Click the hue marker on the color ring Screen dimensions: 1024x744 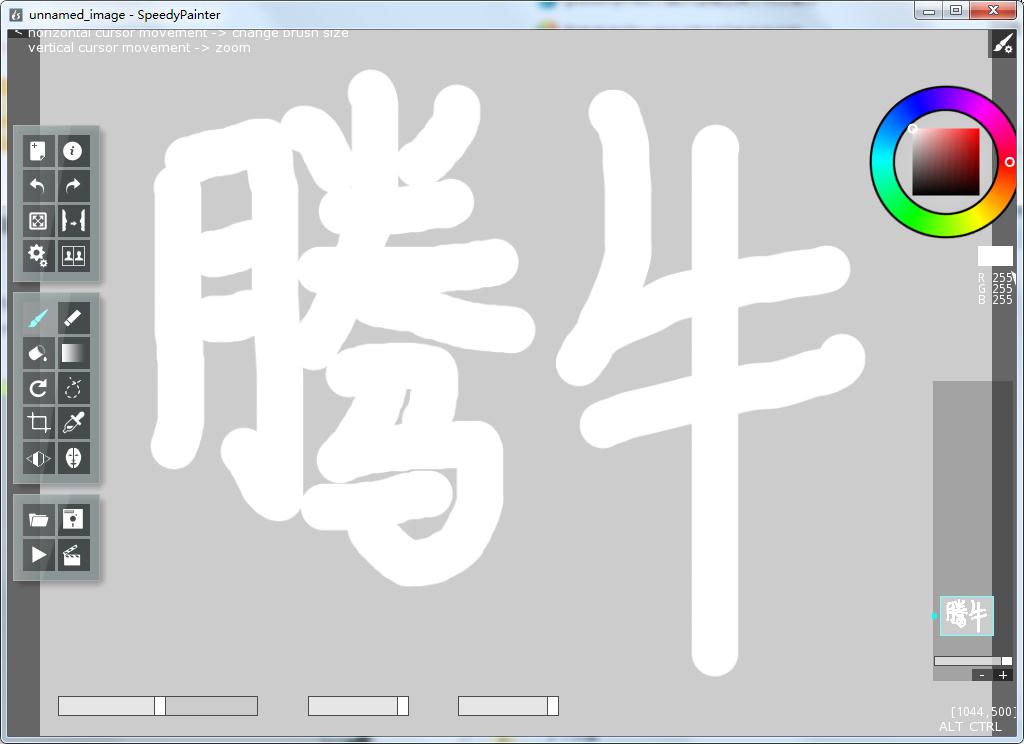(1010, 161)
